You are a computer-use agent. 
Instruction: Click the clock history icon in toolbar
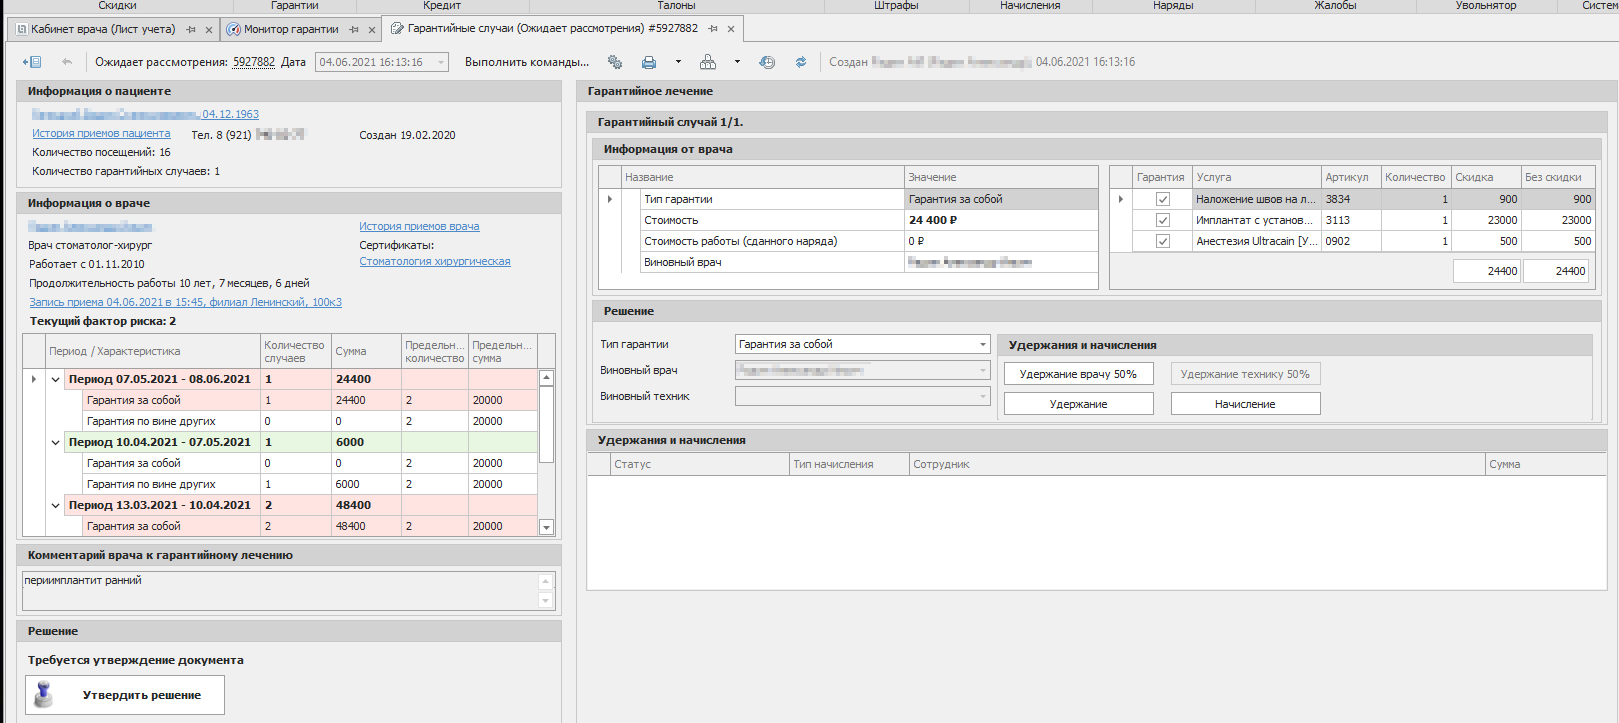[767, 62]
